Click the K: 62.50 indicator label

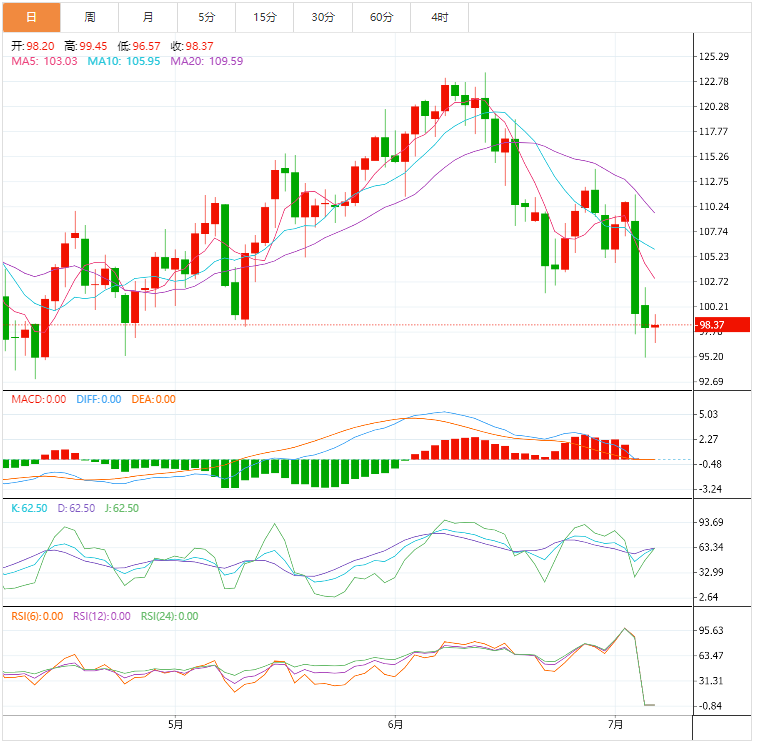coord(30,508)
